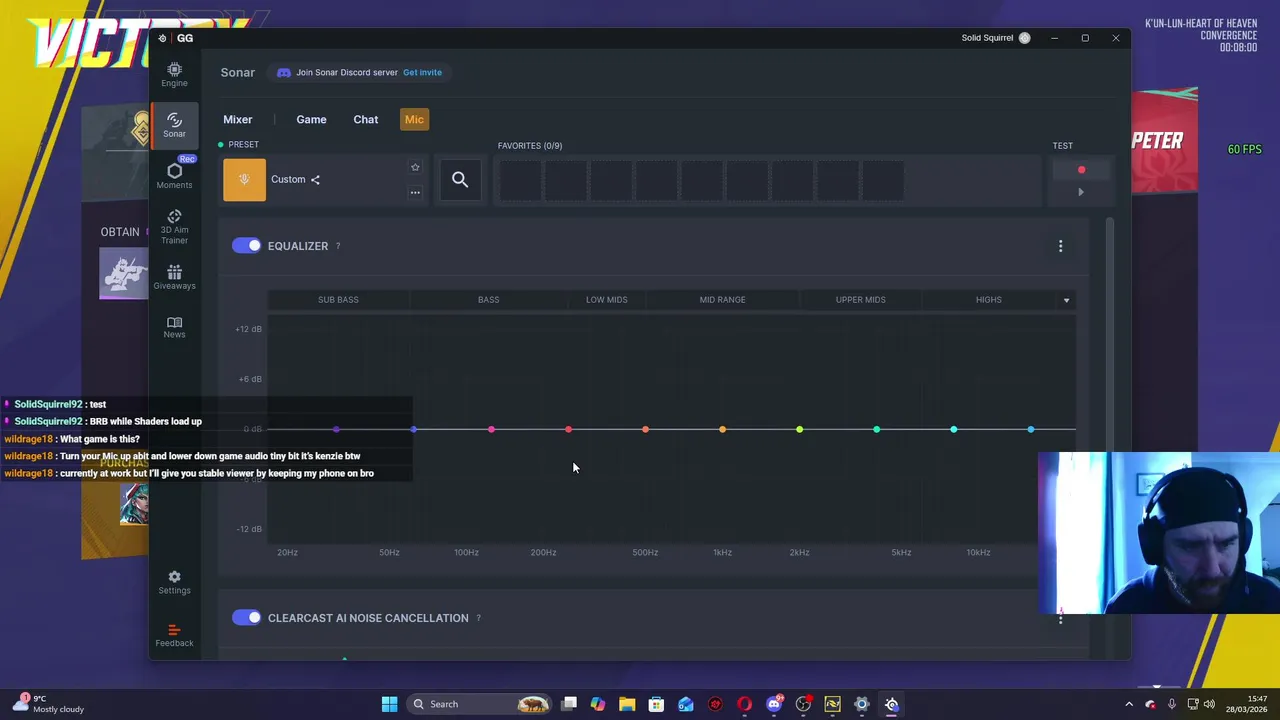Open Equalizer three-dot menu

pos(1061,246)
